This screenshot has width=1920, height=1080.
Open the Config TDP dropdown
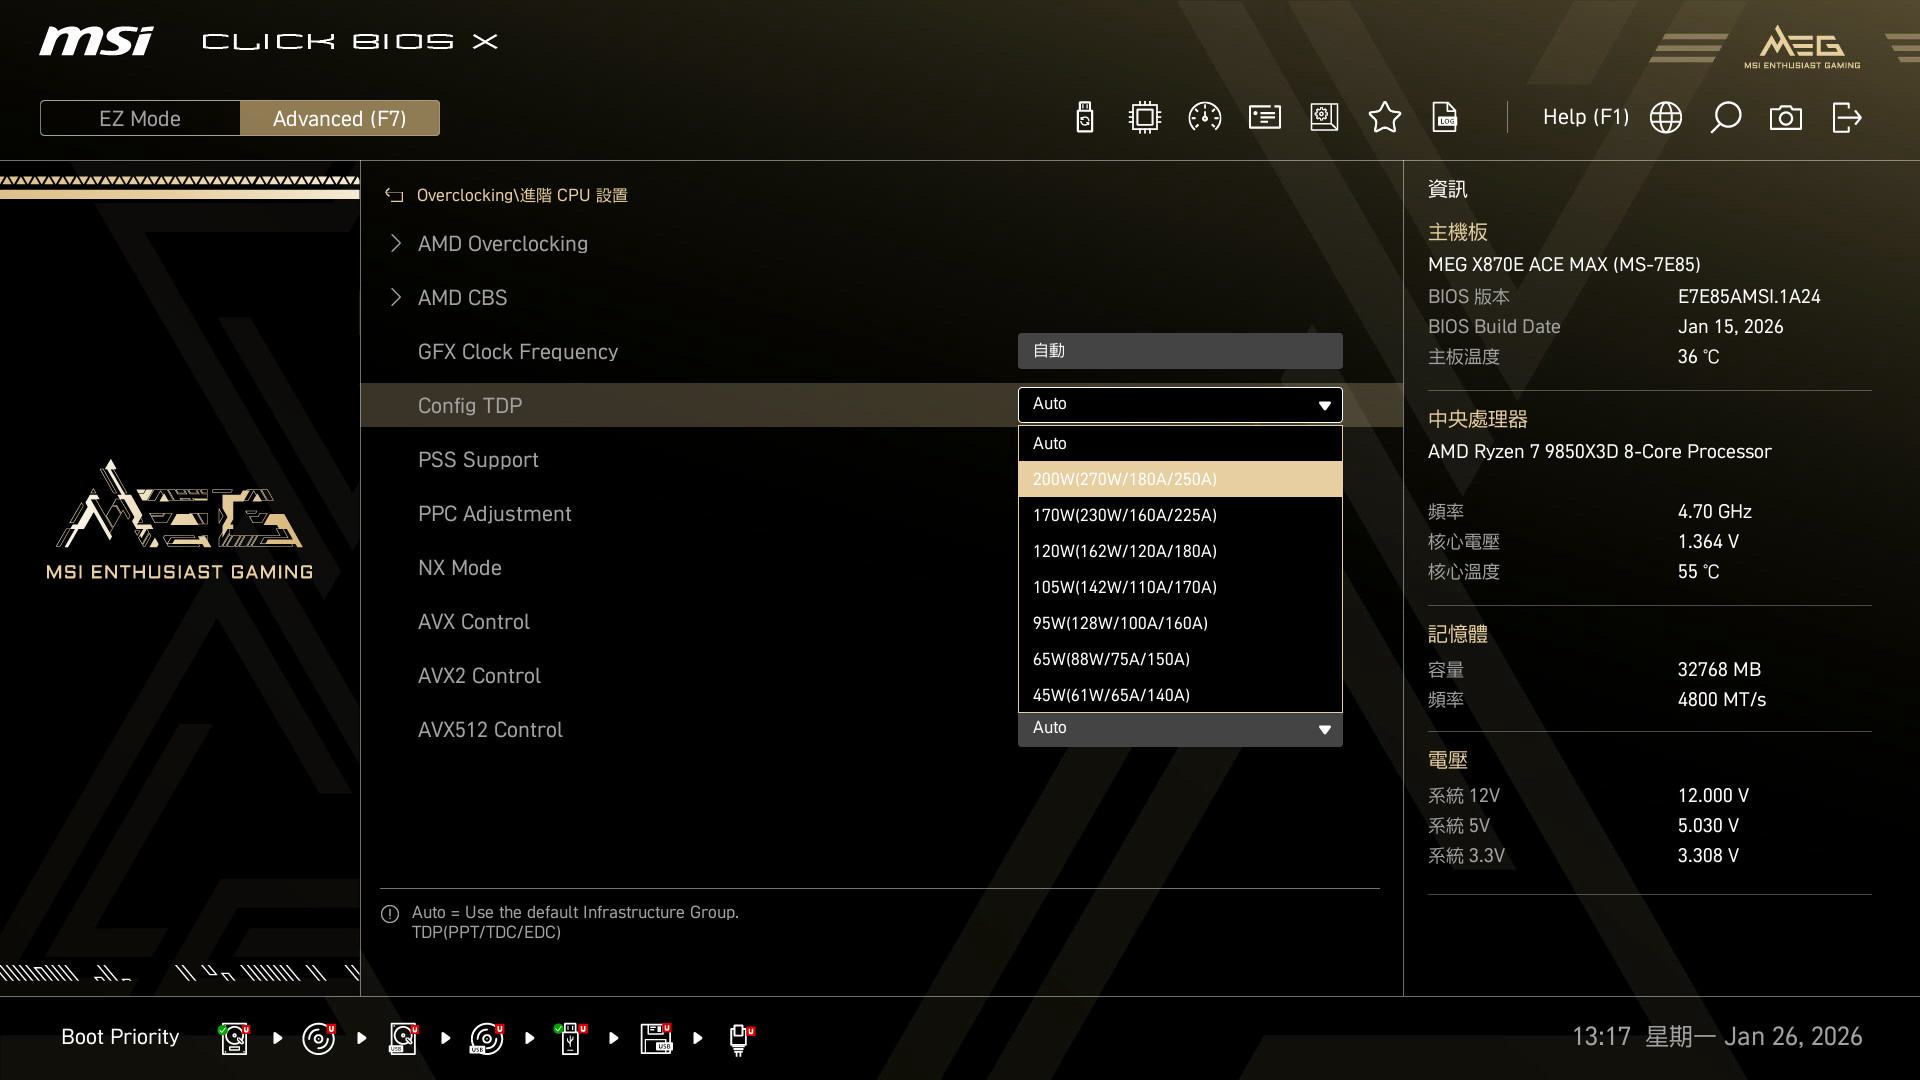1179,405
